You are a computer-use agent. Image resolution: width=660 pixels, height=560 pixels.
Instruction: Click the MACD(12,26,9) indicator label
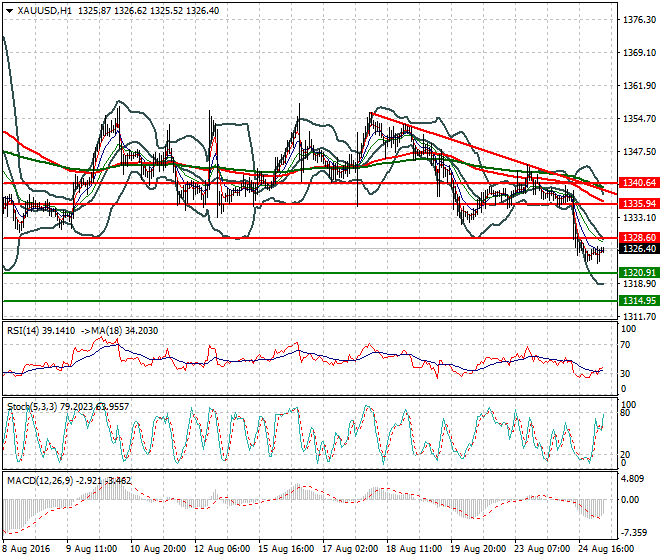coord(36,482)
